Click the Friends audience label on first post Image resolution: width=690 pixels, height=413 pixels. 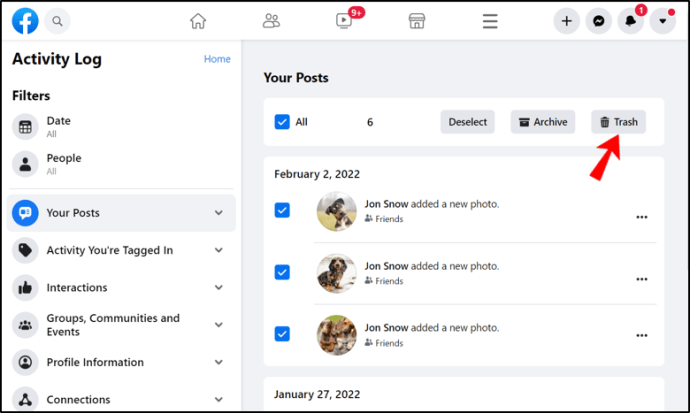(384, 219)
